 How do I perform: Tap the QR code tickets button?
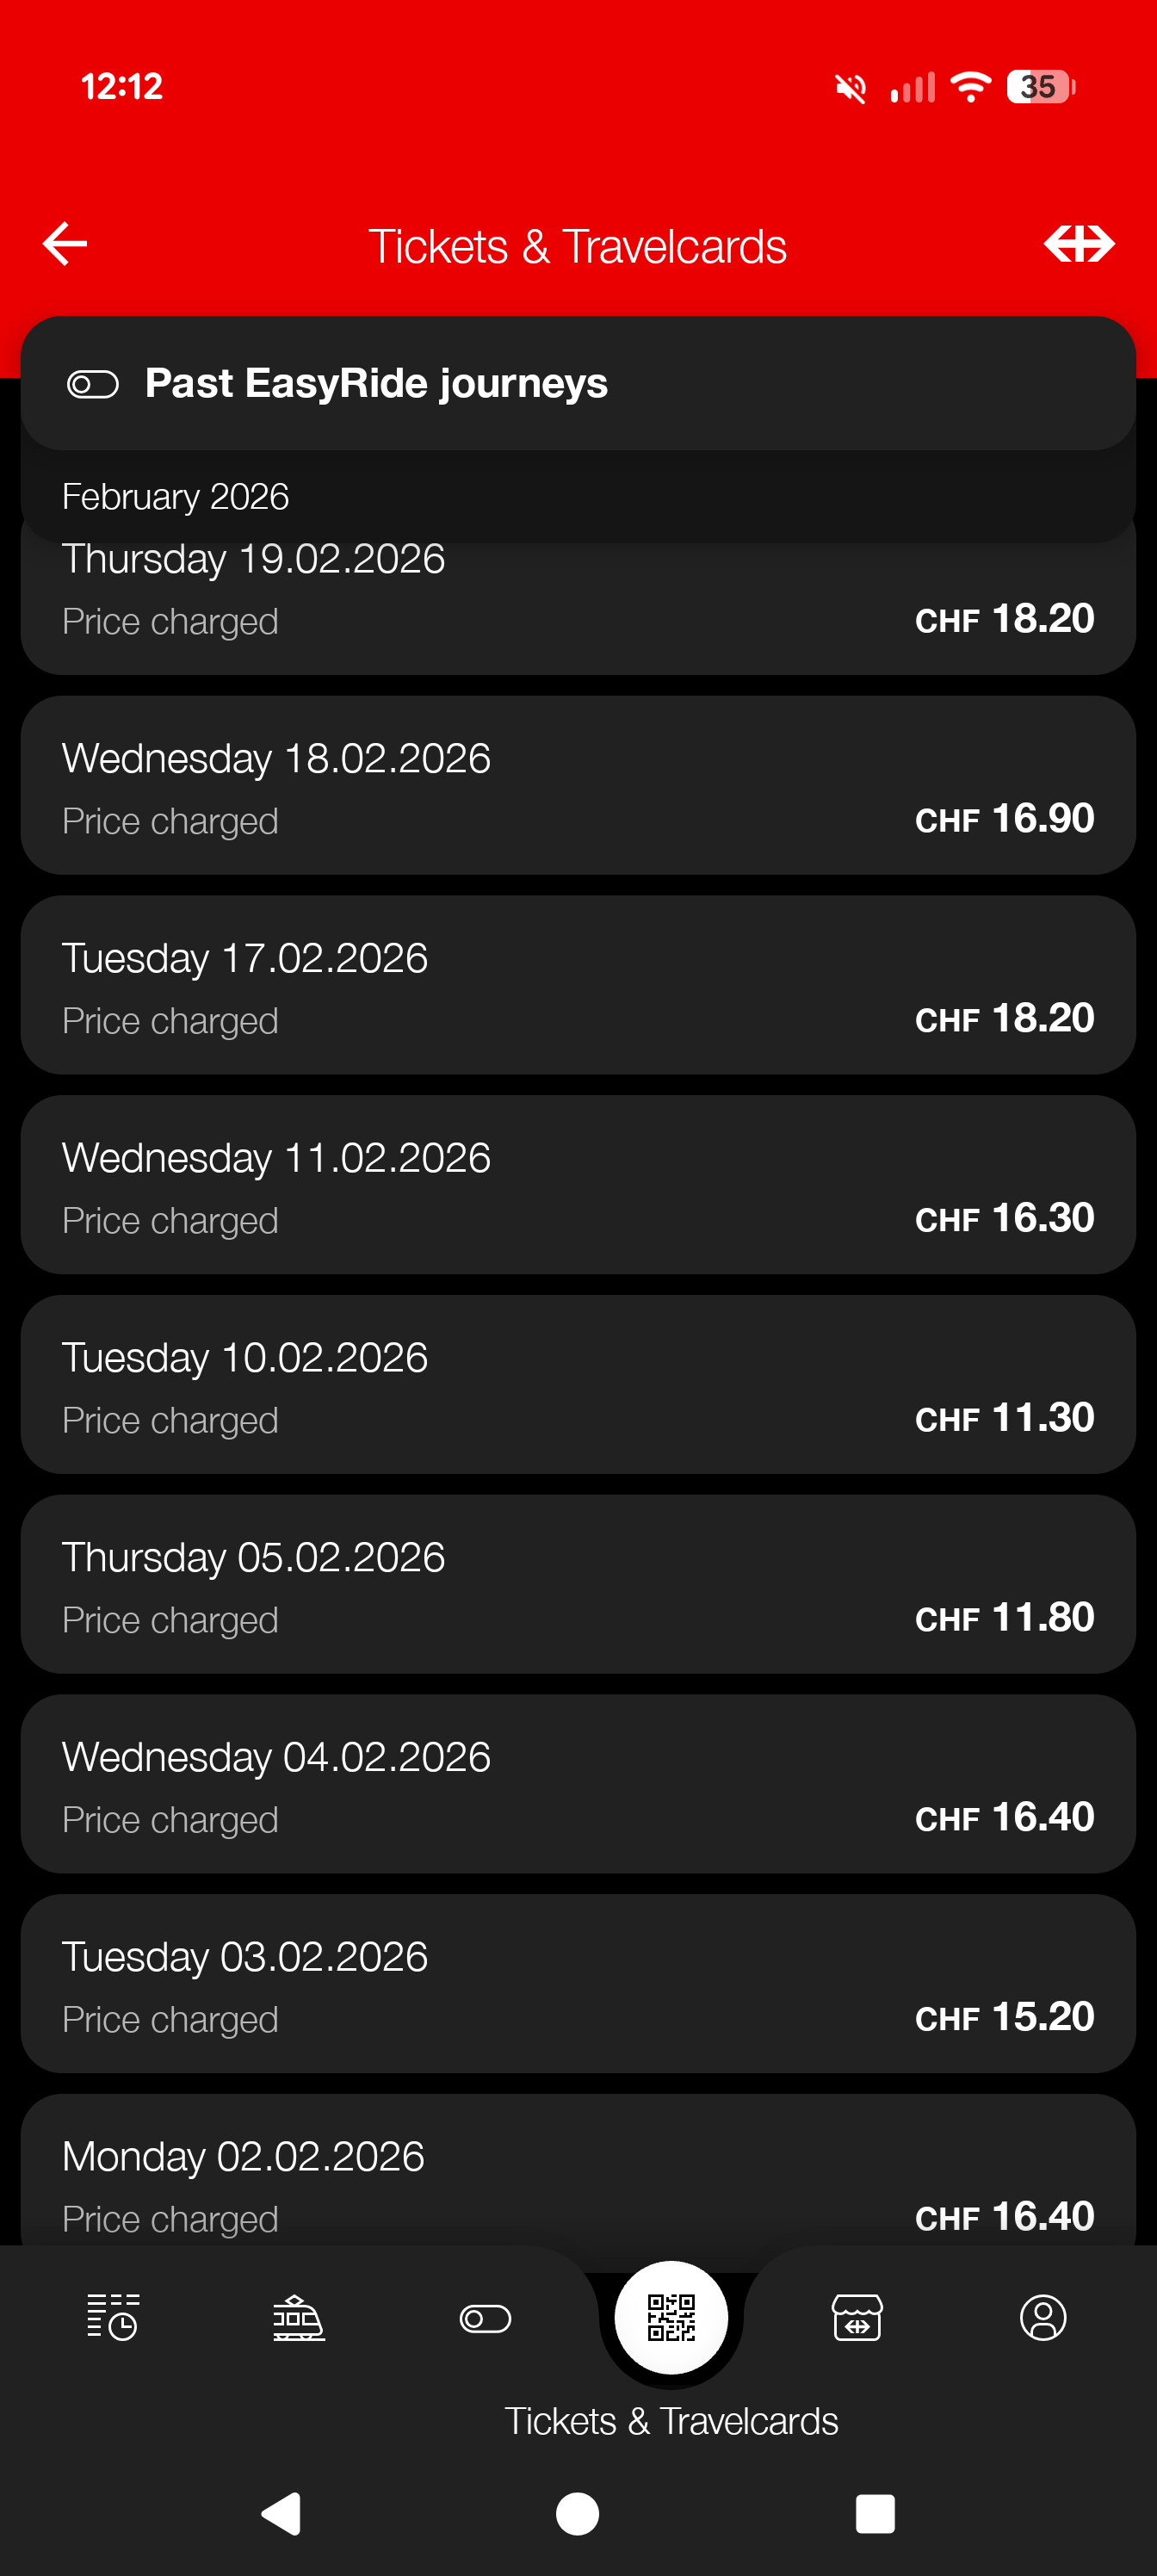671,2317
